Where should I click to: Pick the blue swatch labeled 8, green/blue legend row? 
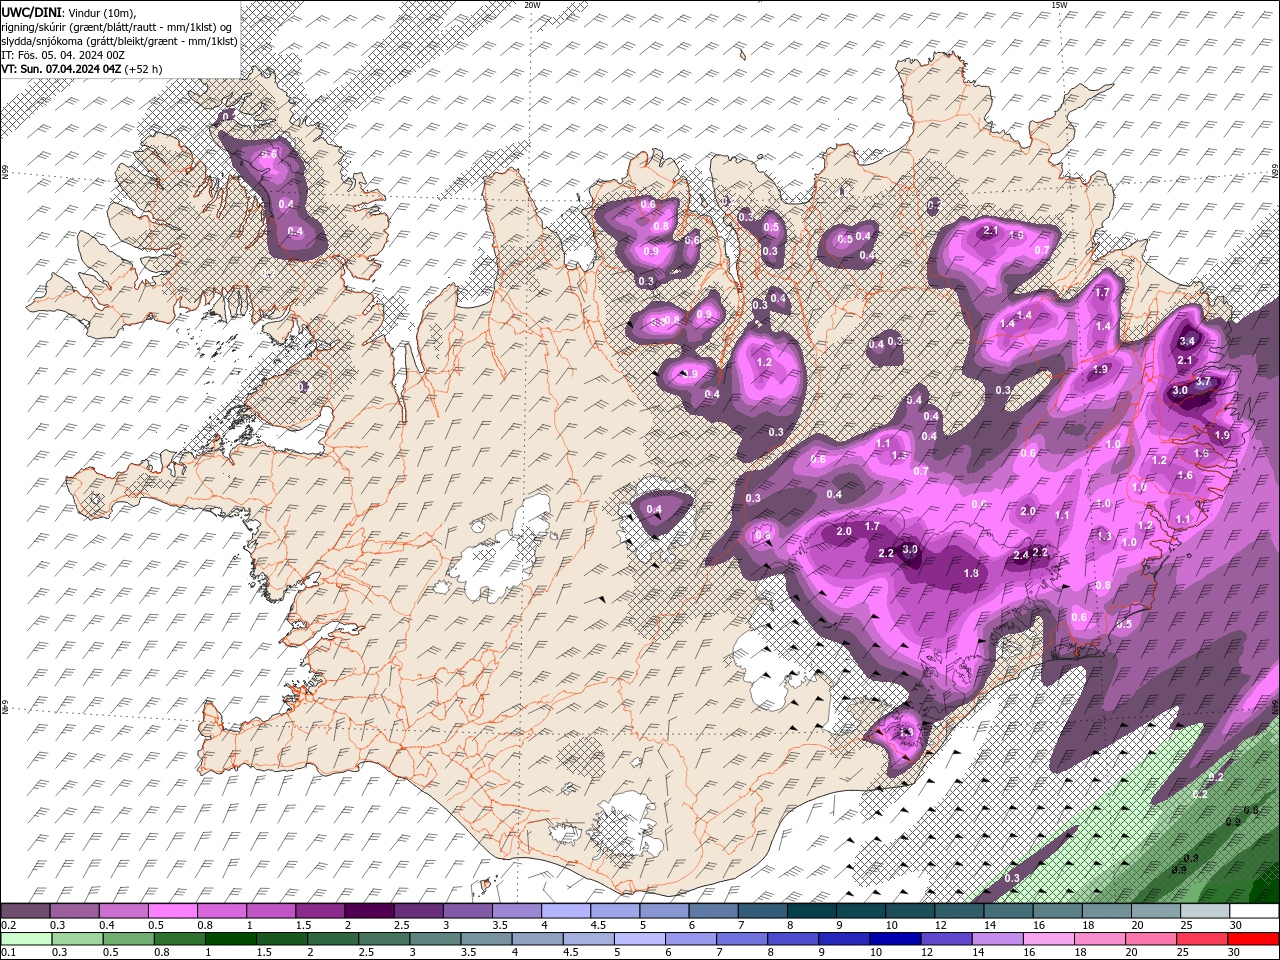pos(793,938)
